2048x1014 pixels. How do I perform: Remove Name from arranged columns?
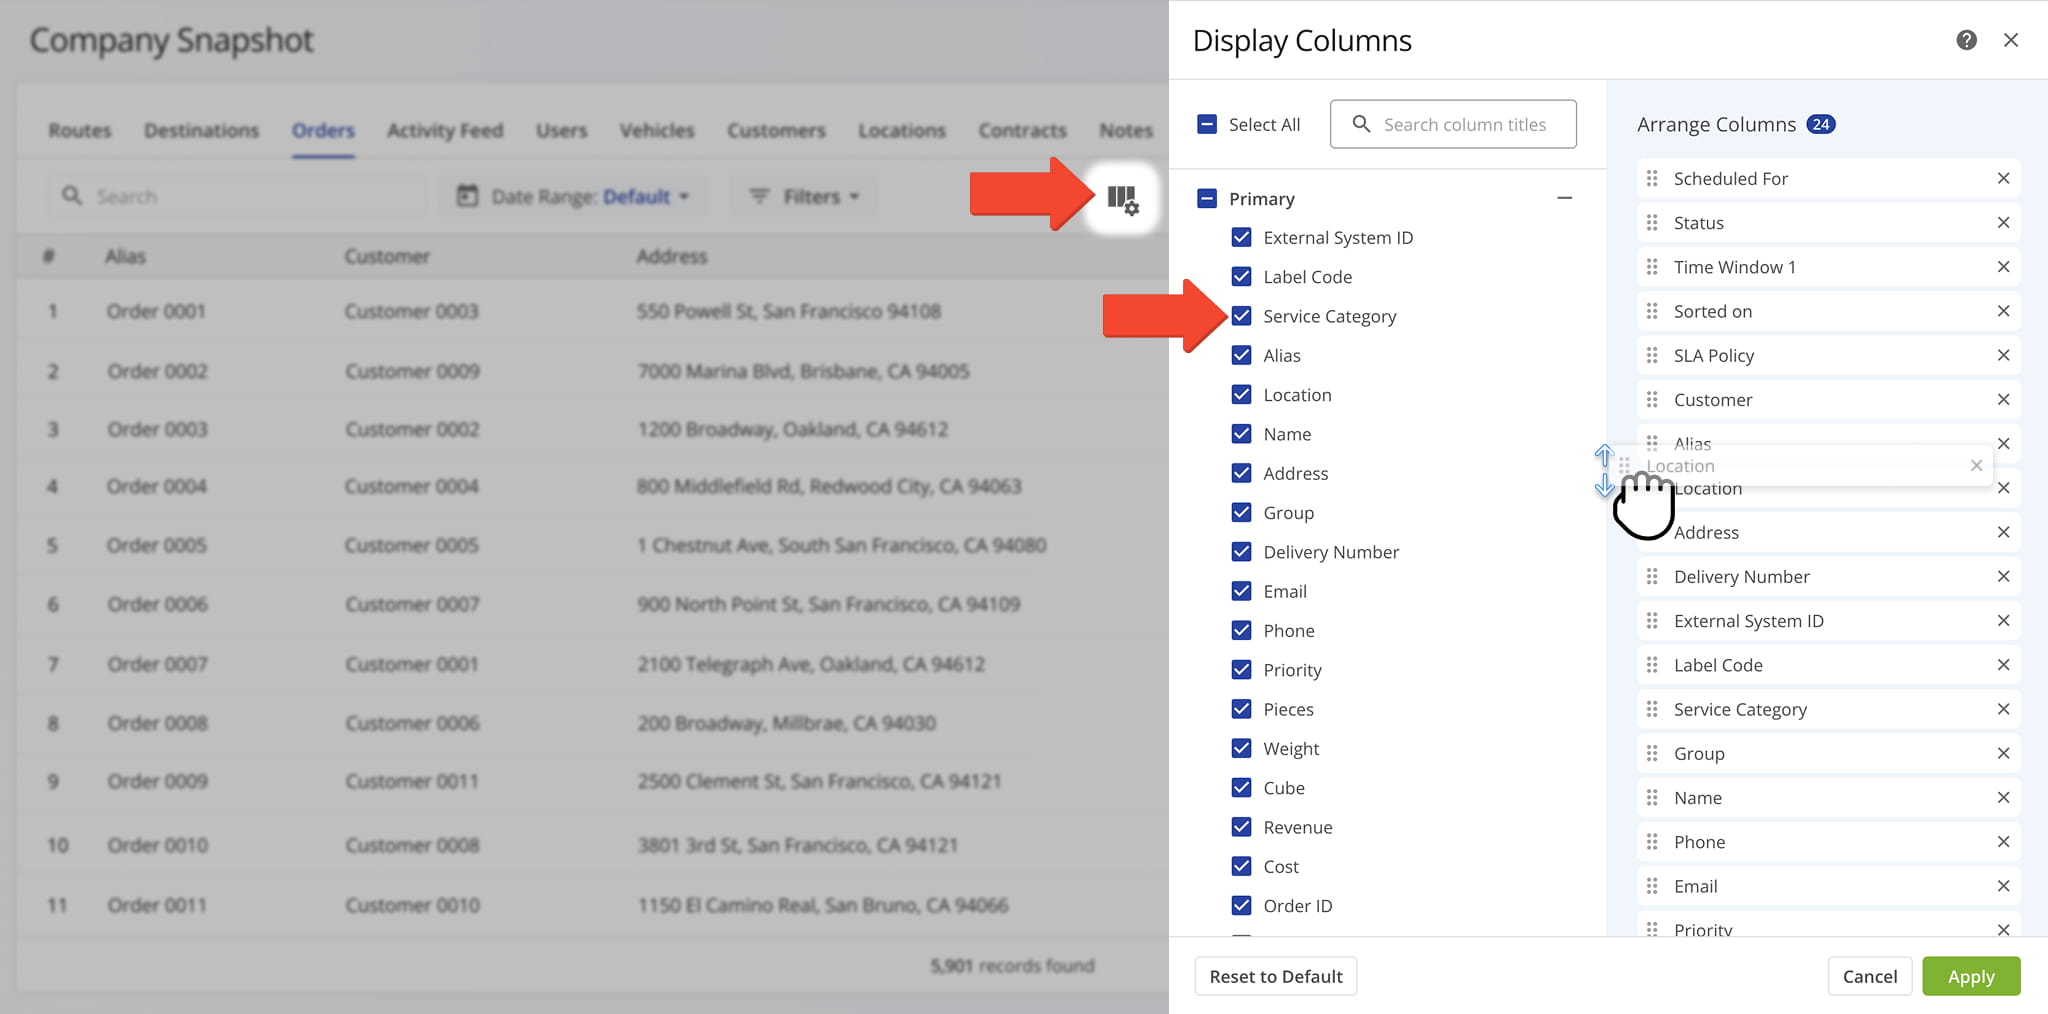[2003, 797]
